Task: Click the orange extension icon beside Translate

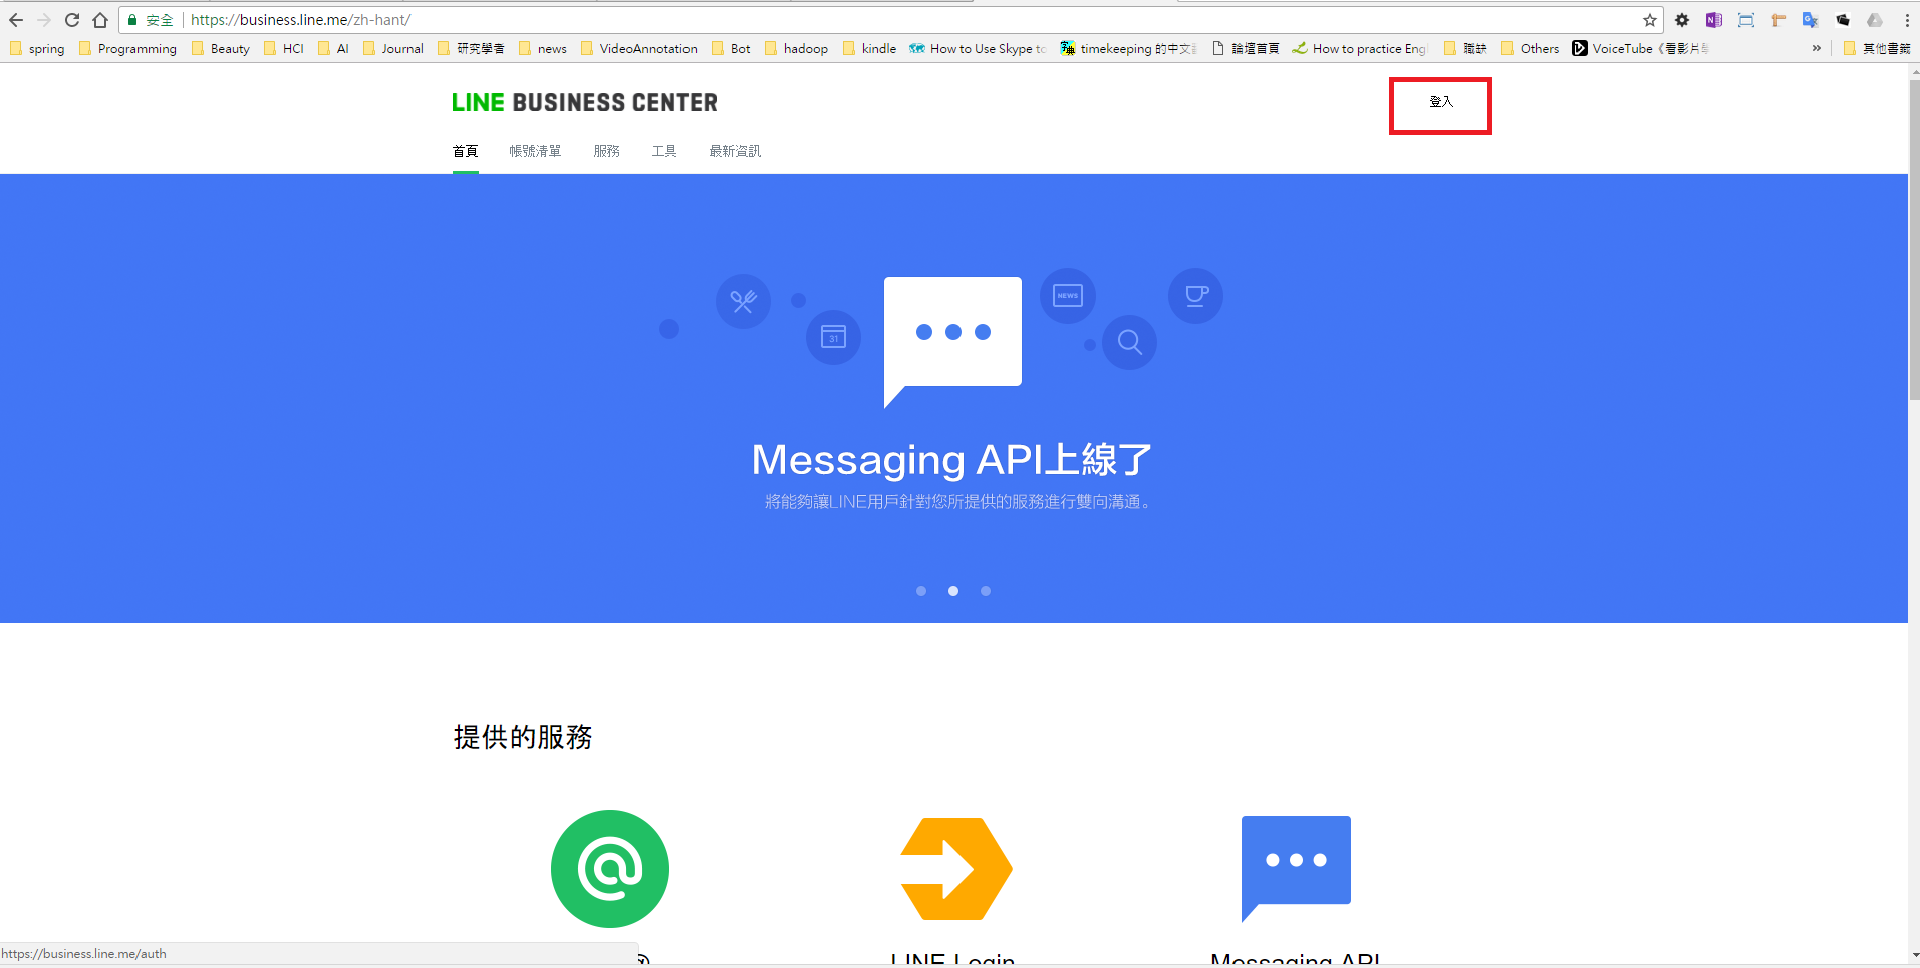Action: 1778,20
